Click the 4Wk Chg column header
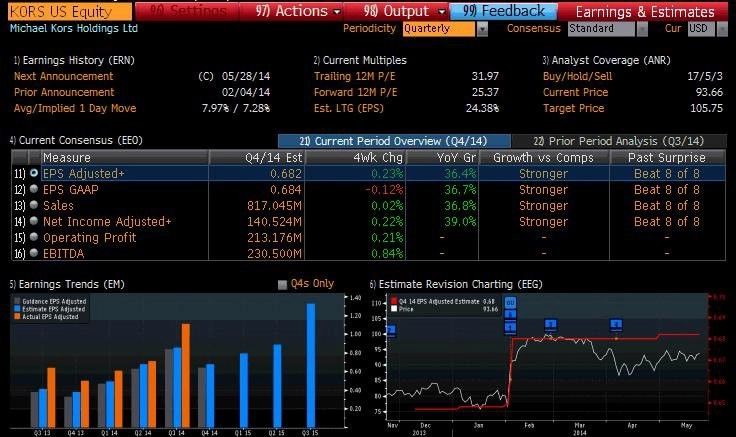Viewport: 736px width, 437px height. click(x=356, y=157)
